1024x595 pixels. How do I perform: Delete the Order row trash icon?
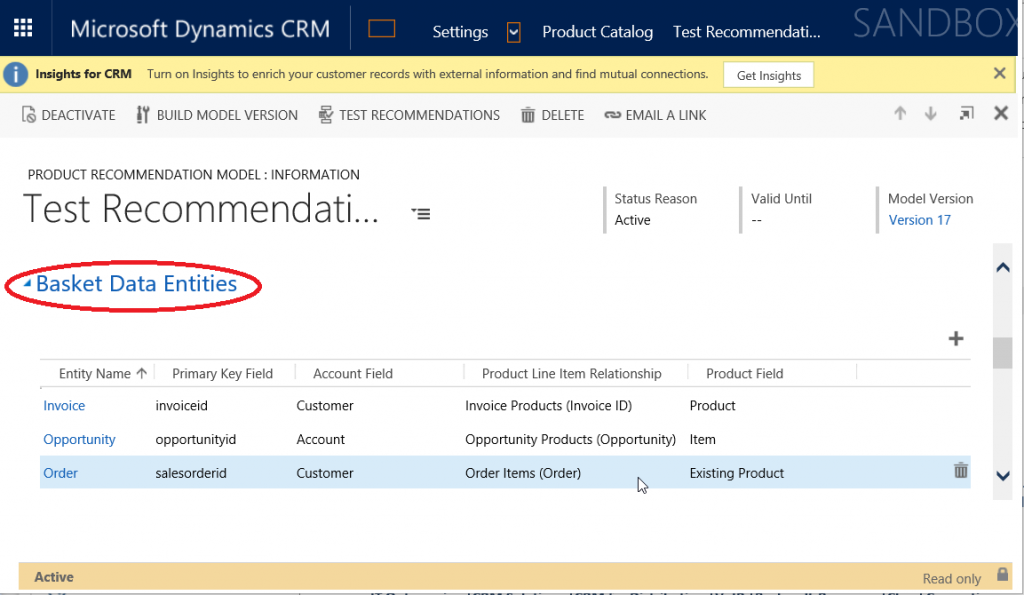(x=961, y=470)
